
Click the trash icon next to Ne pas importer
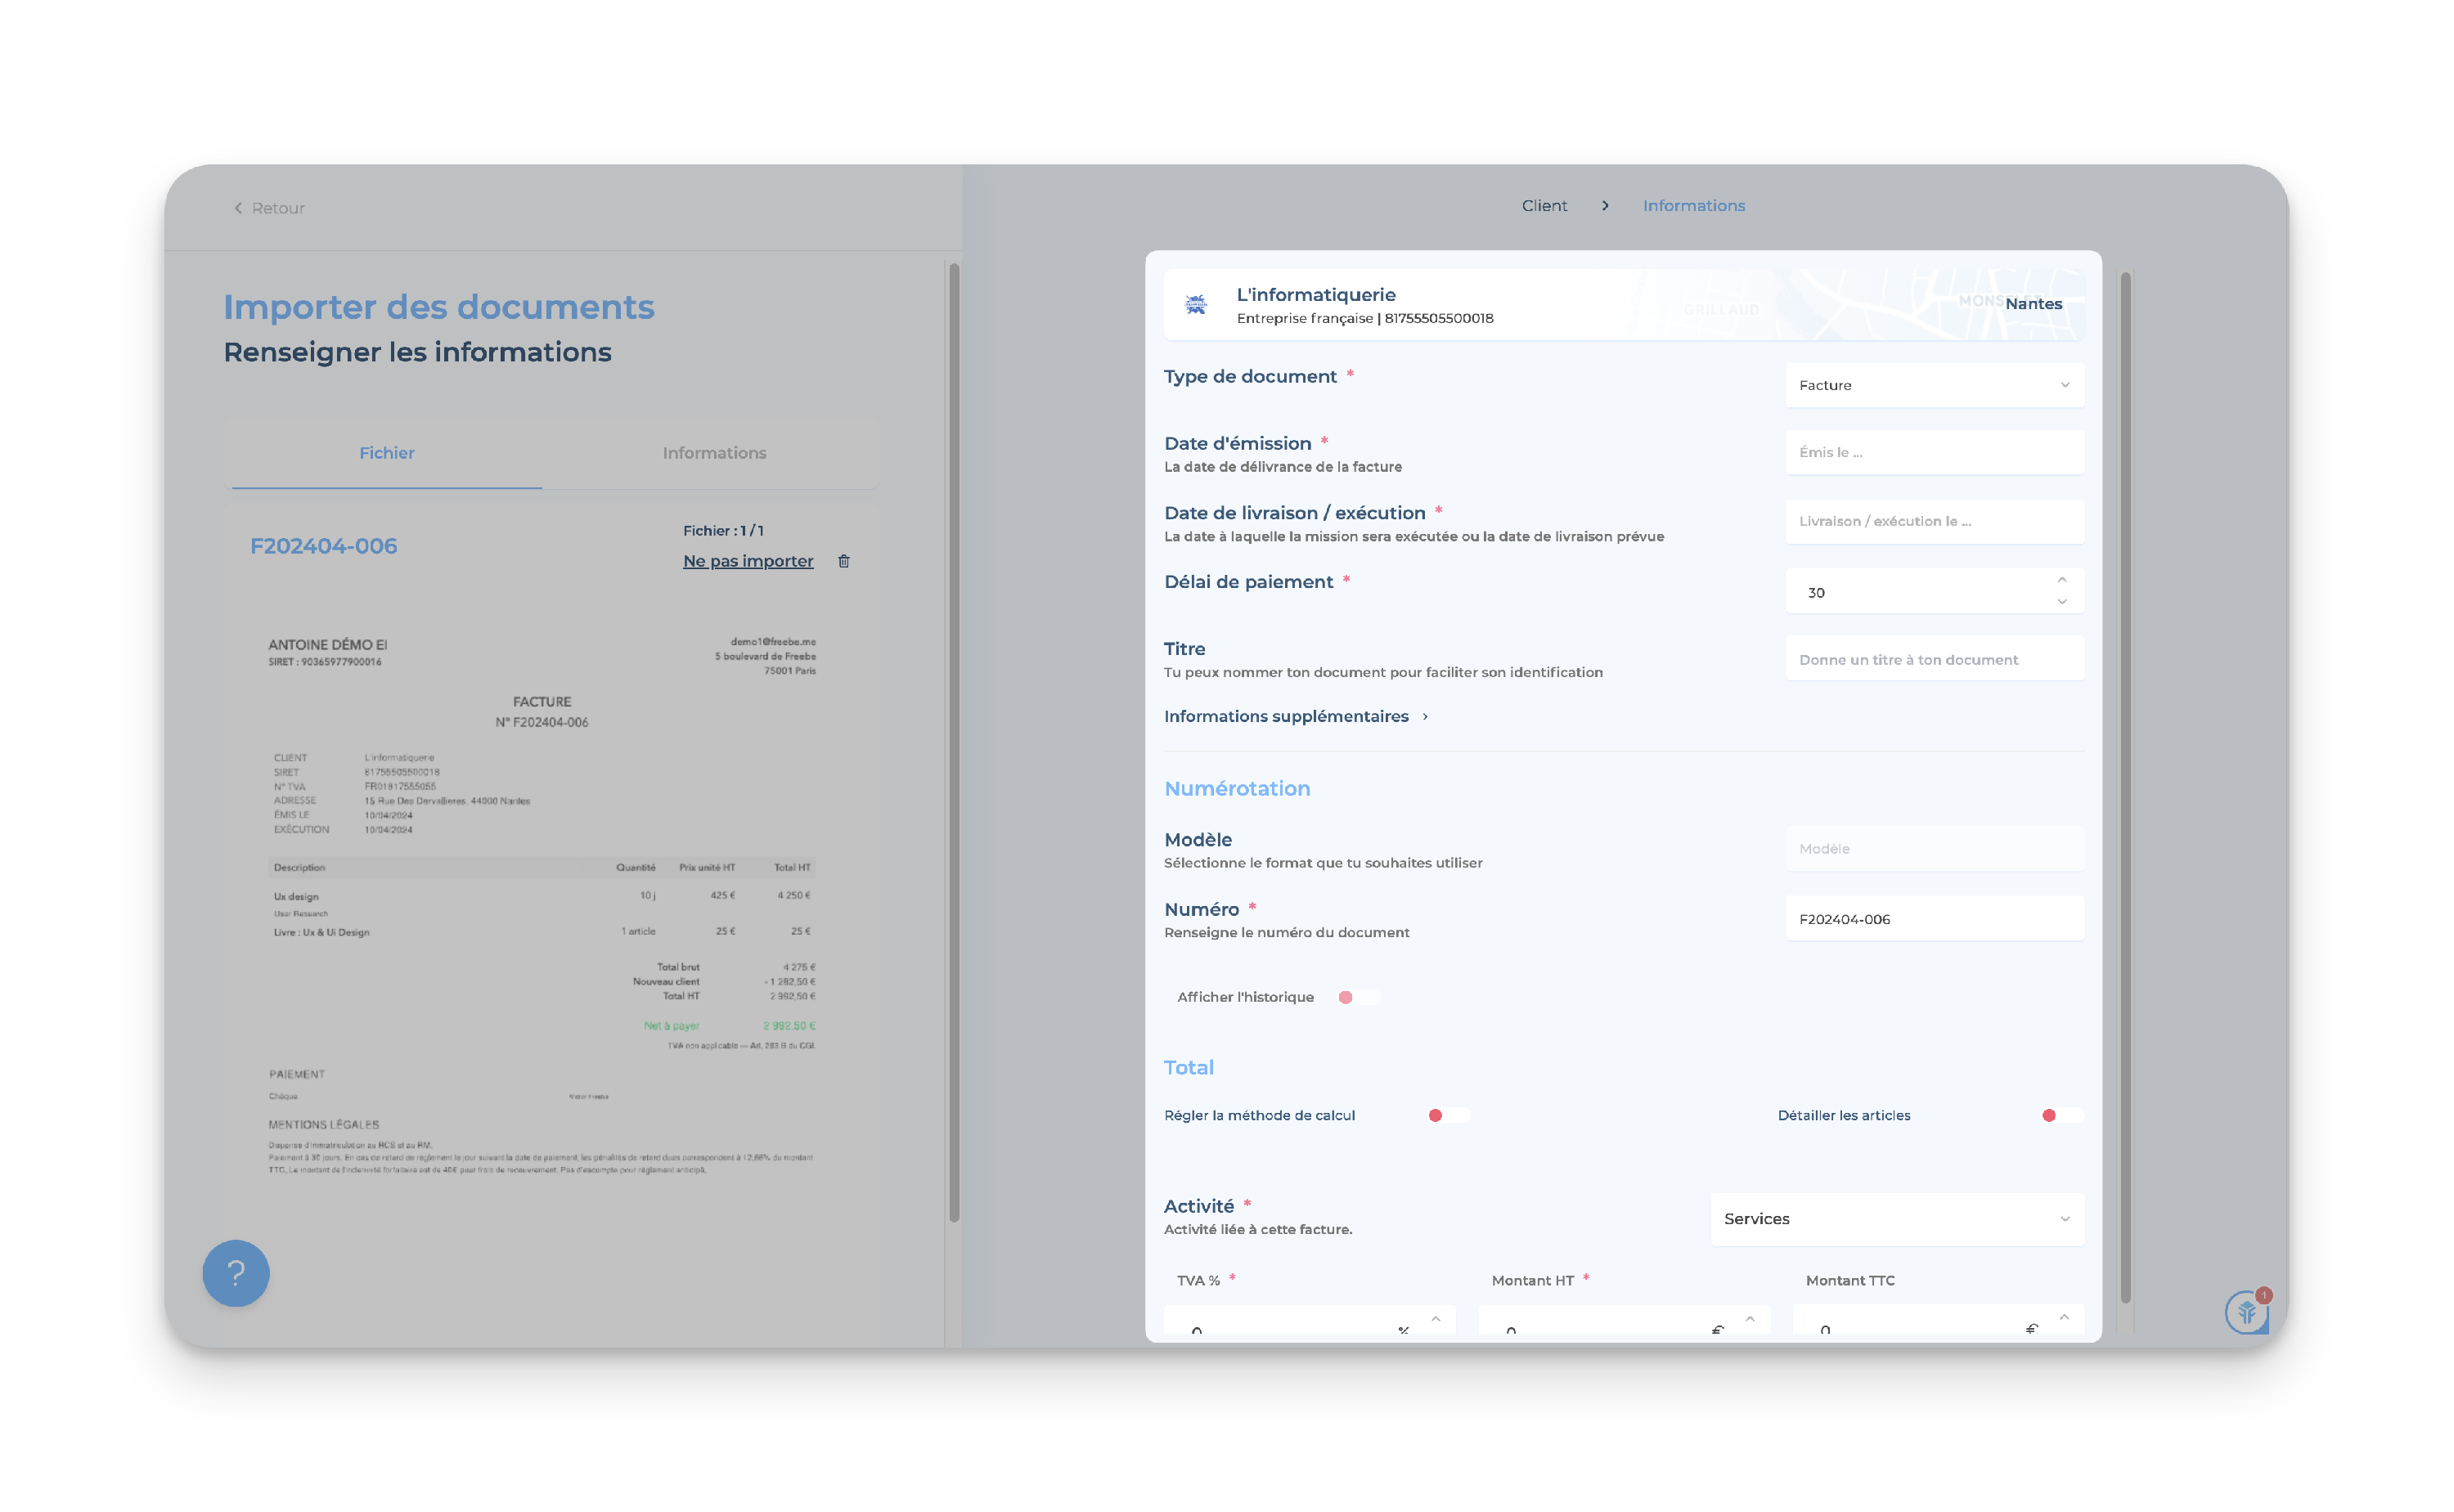[843, 561]
